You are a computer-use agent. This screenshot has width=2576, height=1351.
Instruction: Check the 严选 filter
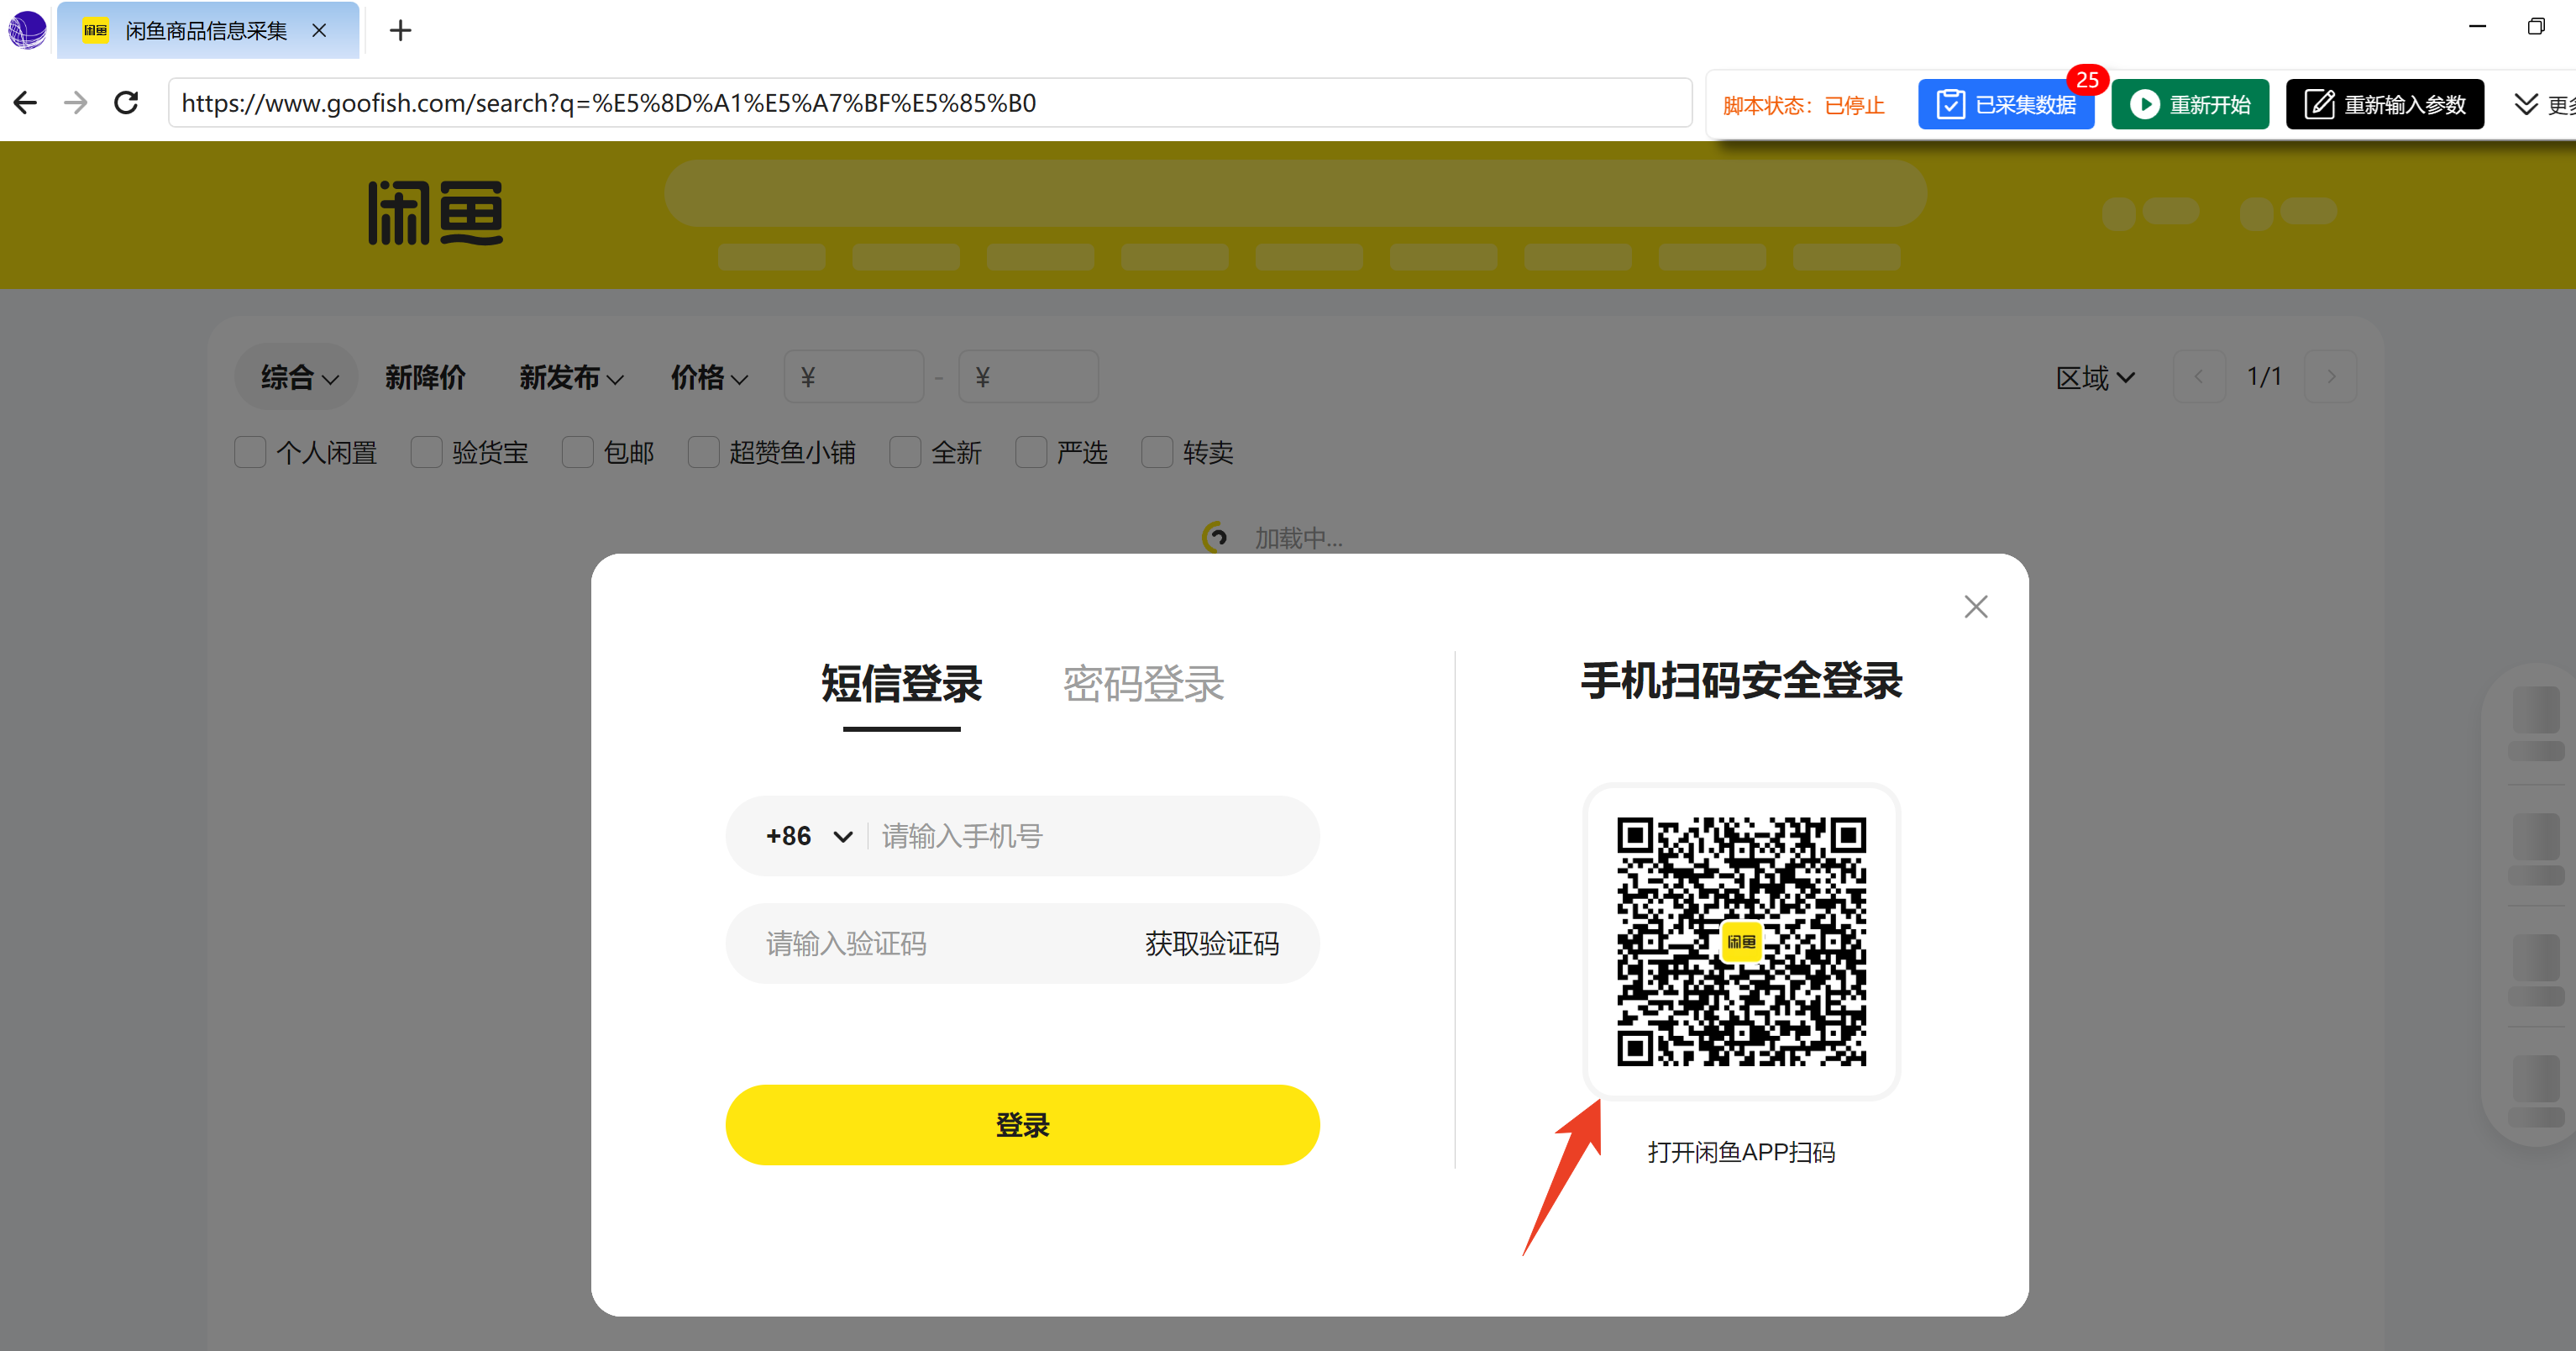click(1031, 452)
